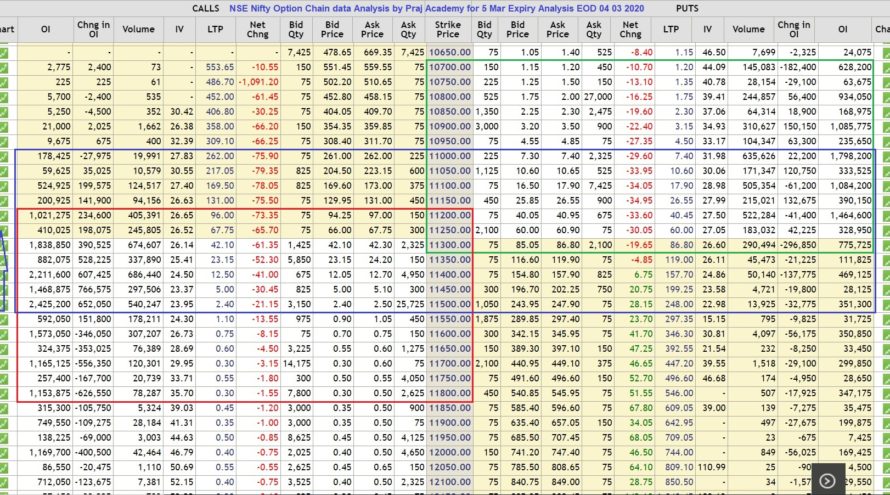890x495 pixels.
Task: Select puts IV value 110.99
Action: click(x=712, y=467)
